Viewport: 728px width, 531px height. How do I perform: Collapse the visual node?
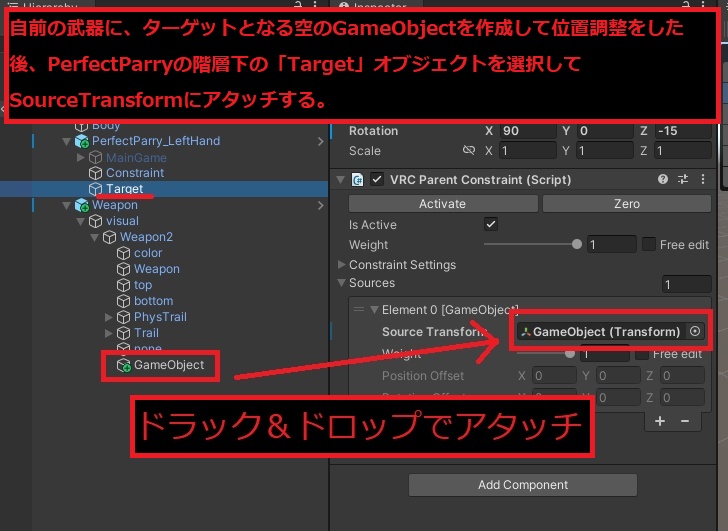pos(80,221)
